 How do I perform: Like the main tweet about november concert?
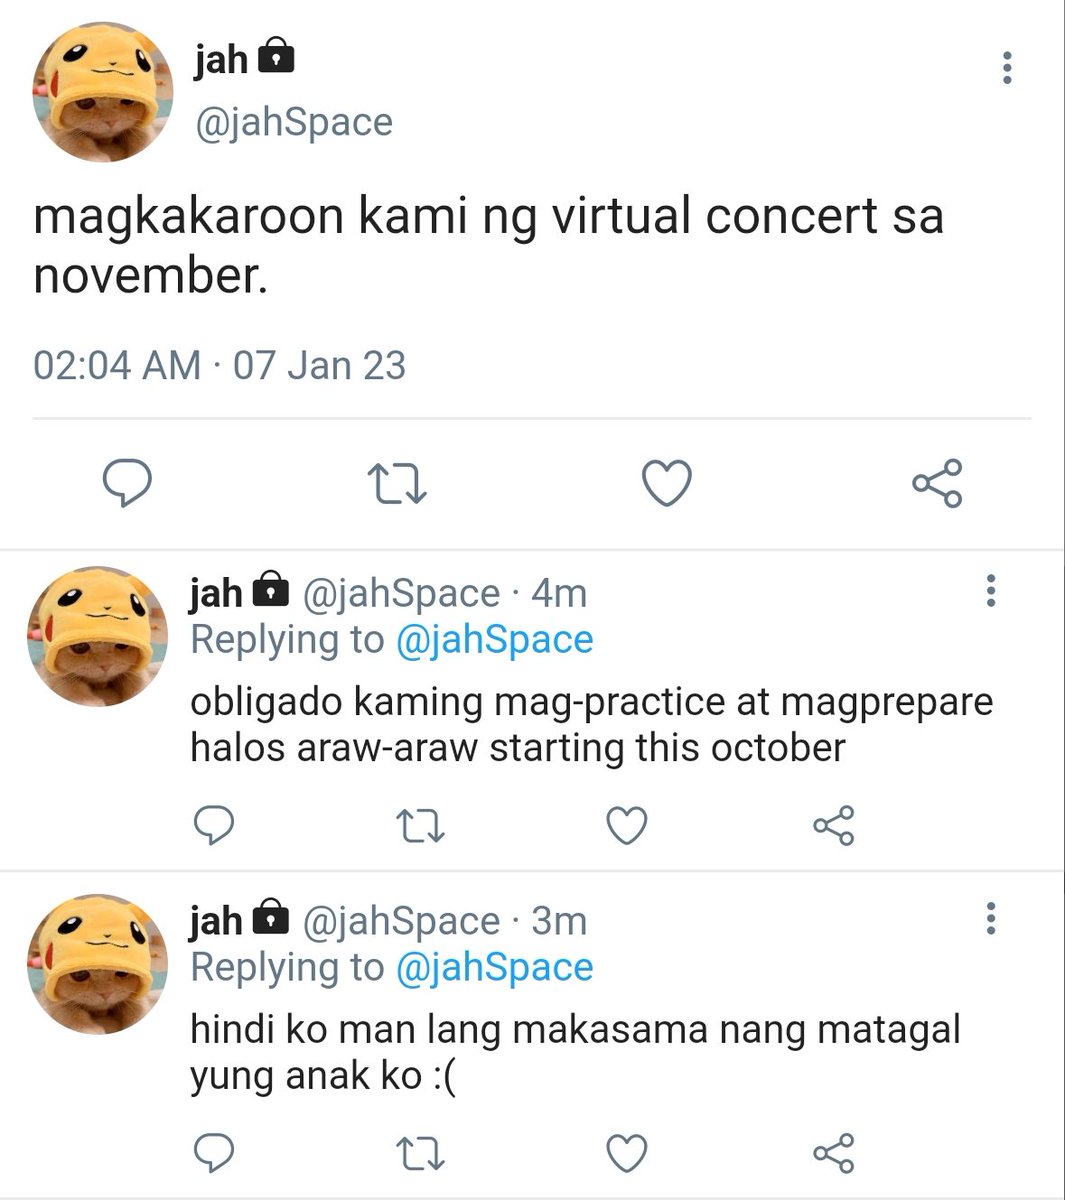(666, 485)
